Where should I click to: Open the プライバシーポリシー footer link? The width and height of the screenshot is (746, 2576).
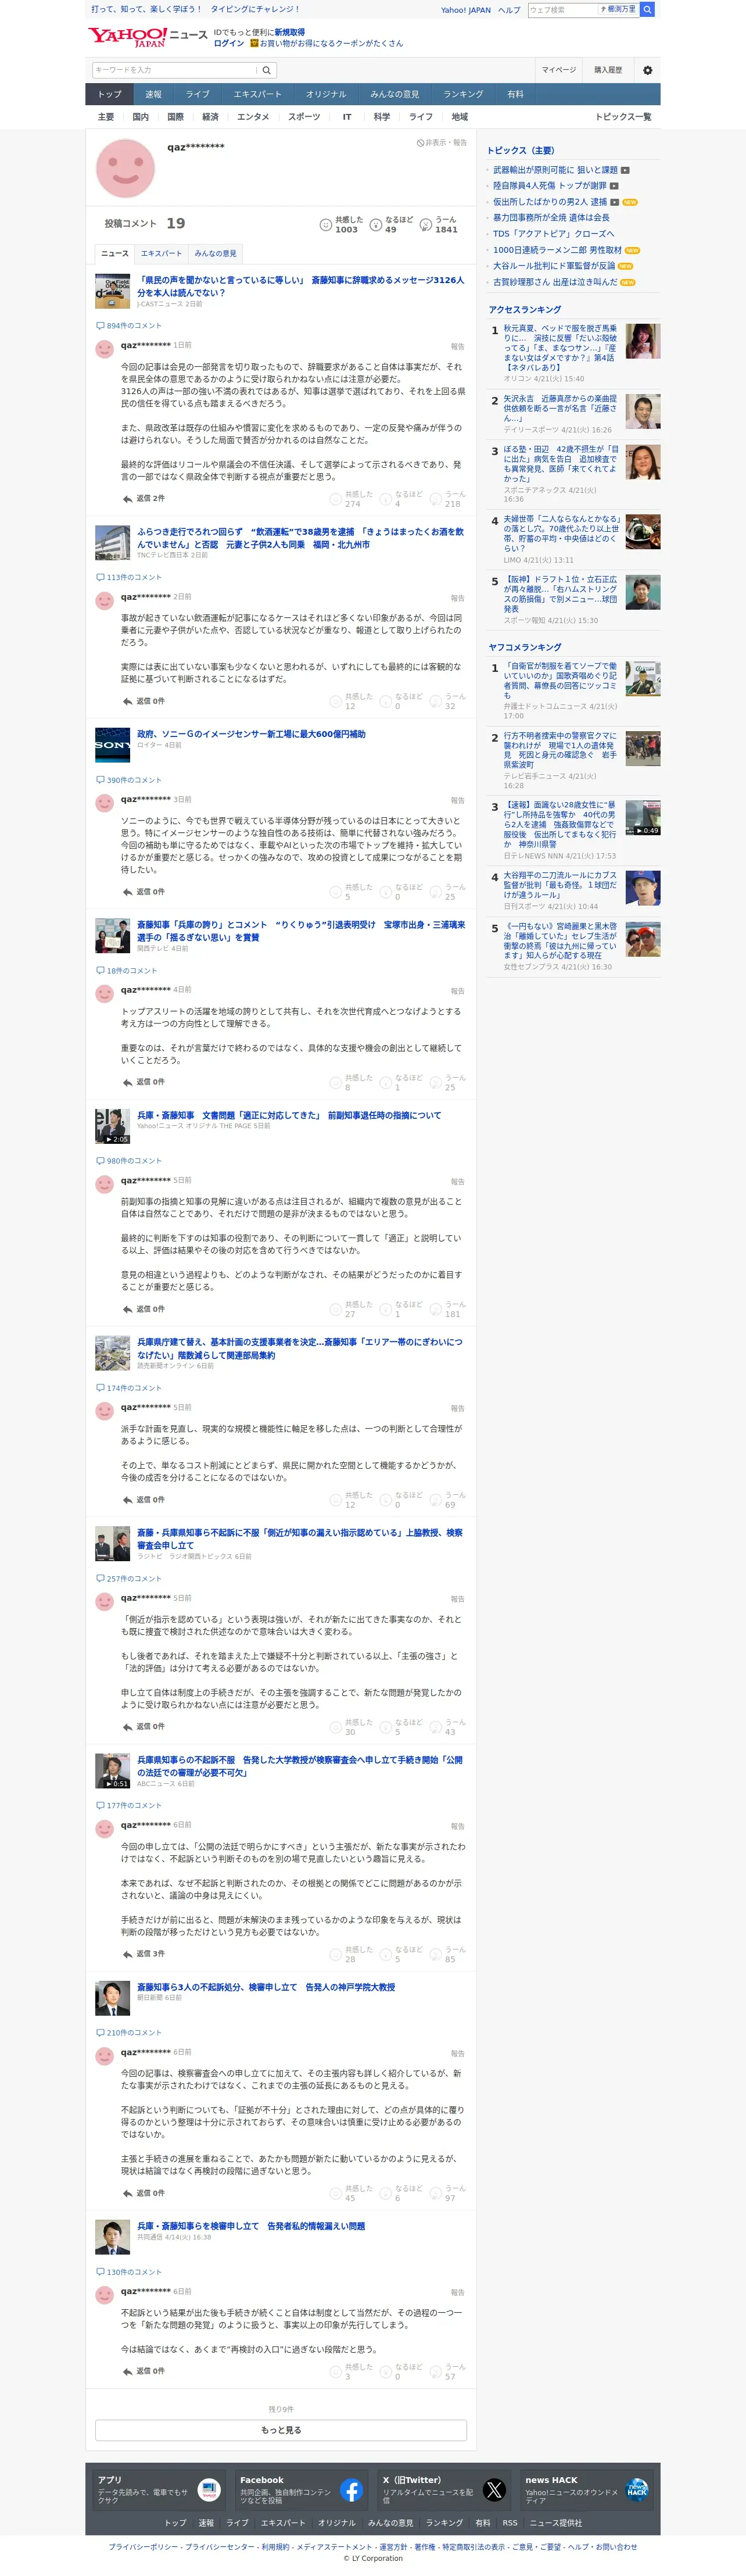(x=144, y=2546)
